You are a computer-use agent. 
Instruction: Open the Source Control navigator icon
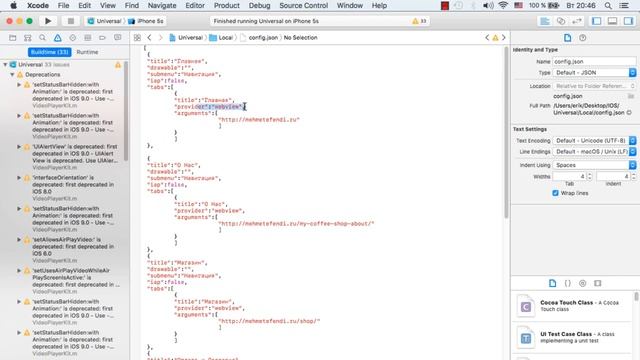(x=28, y=38)
